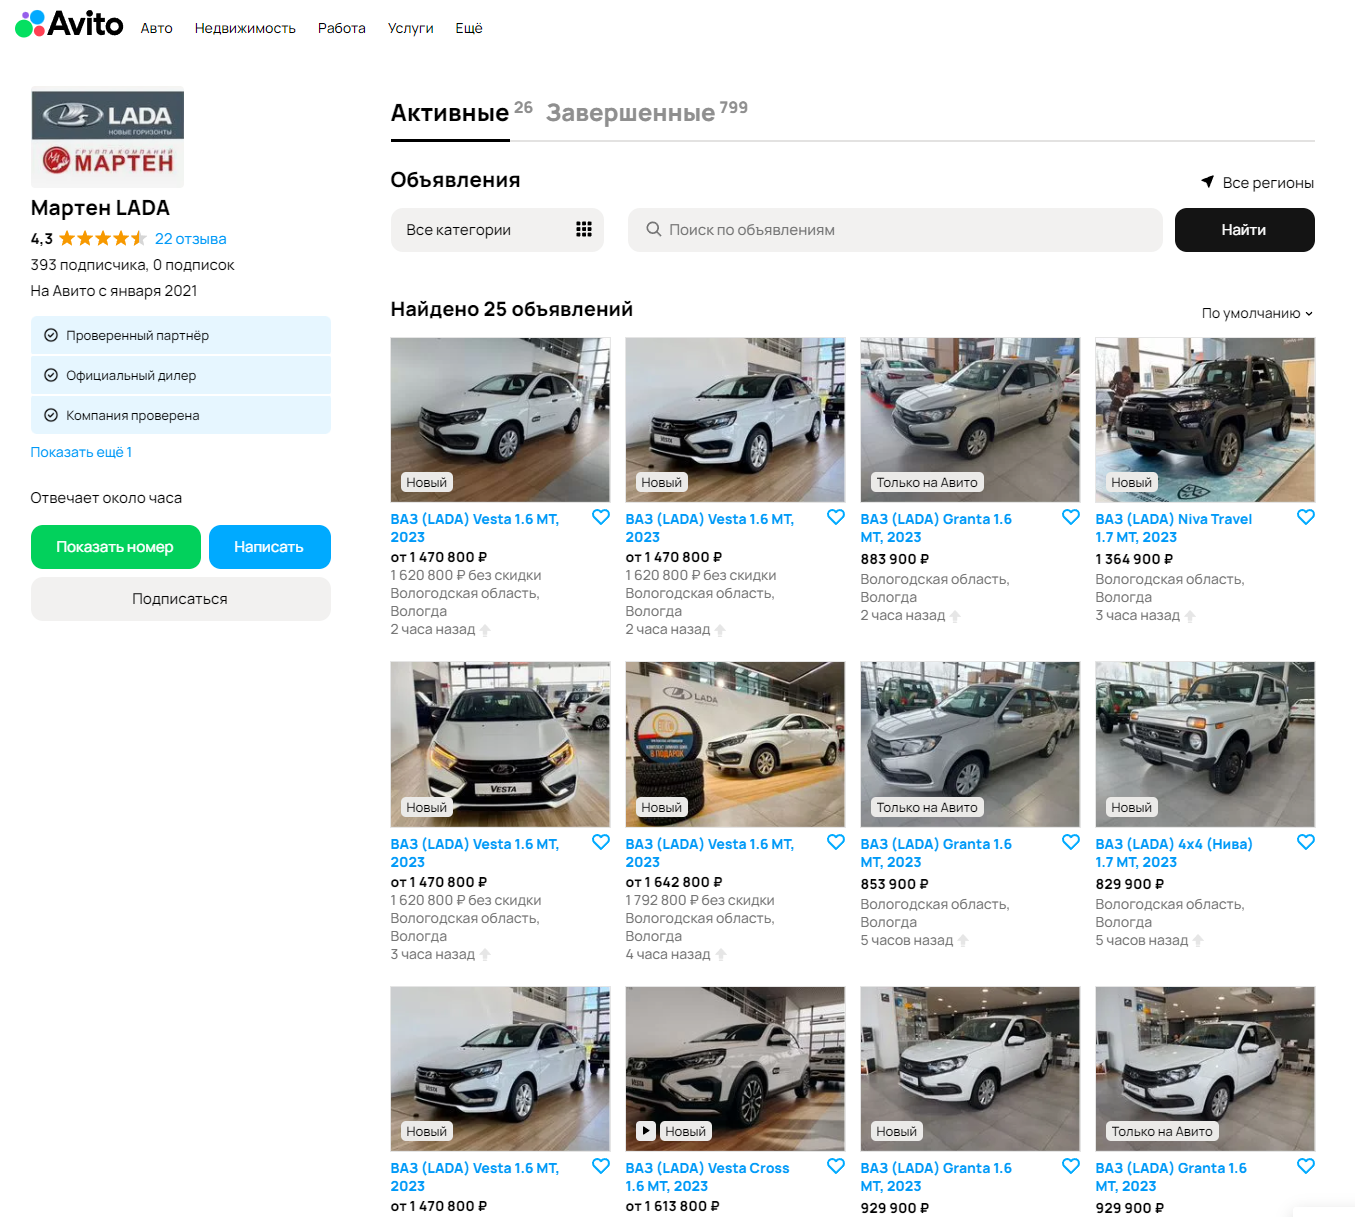This screenshot has width=1355, height=1217.
Task: Open the Недвижимость menu
Action: [x=244, y=28]
